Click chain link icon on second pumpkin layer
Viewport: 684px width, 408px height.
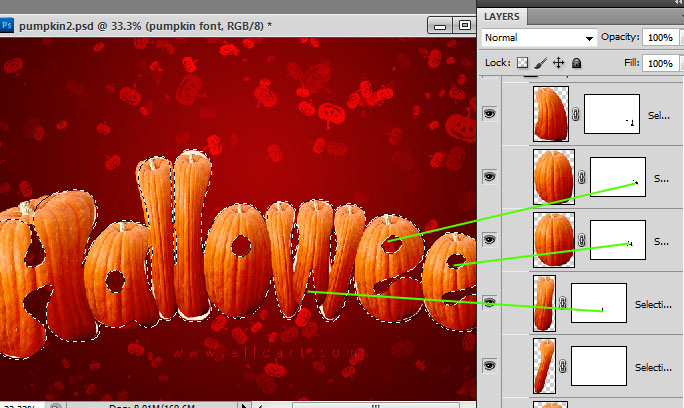coord(581,177)
